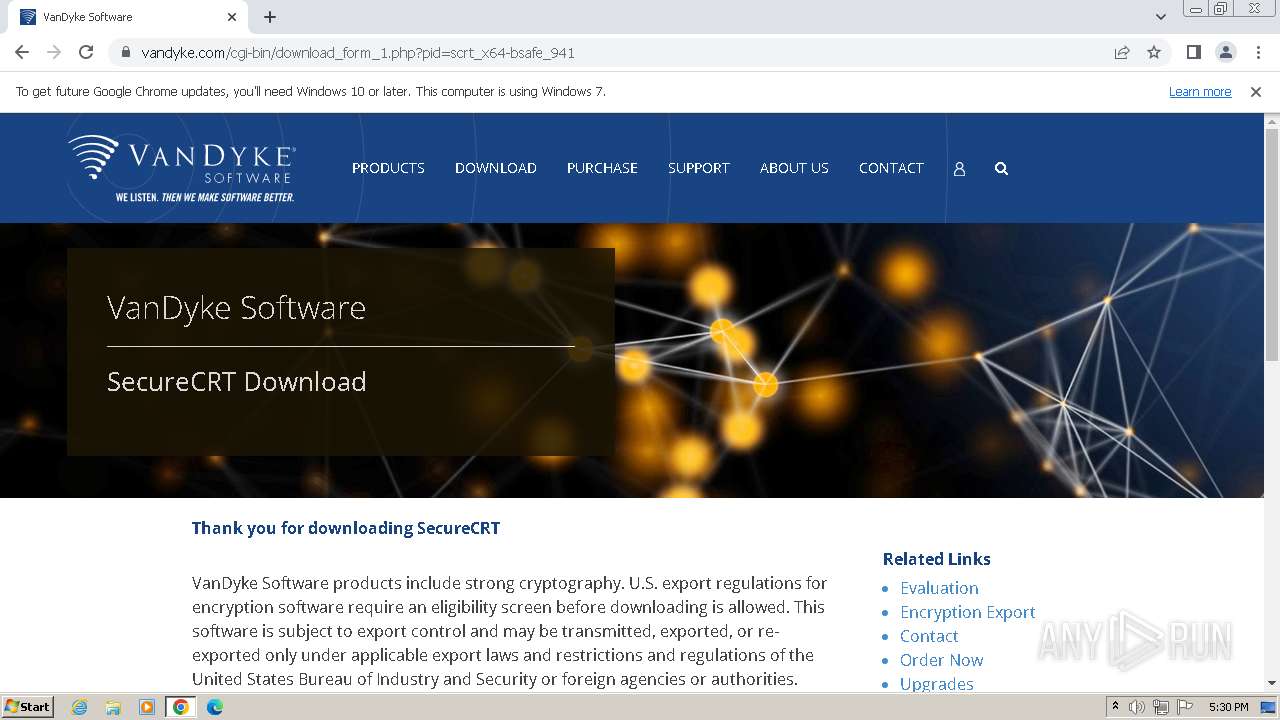Open the Chrome three-dot menu
The image size is (1280, 720).
(1258, 52)
